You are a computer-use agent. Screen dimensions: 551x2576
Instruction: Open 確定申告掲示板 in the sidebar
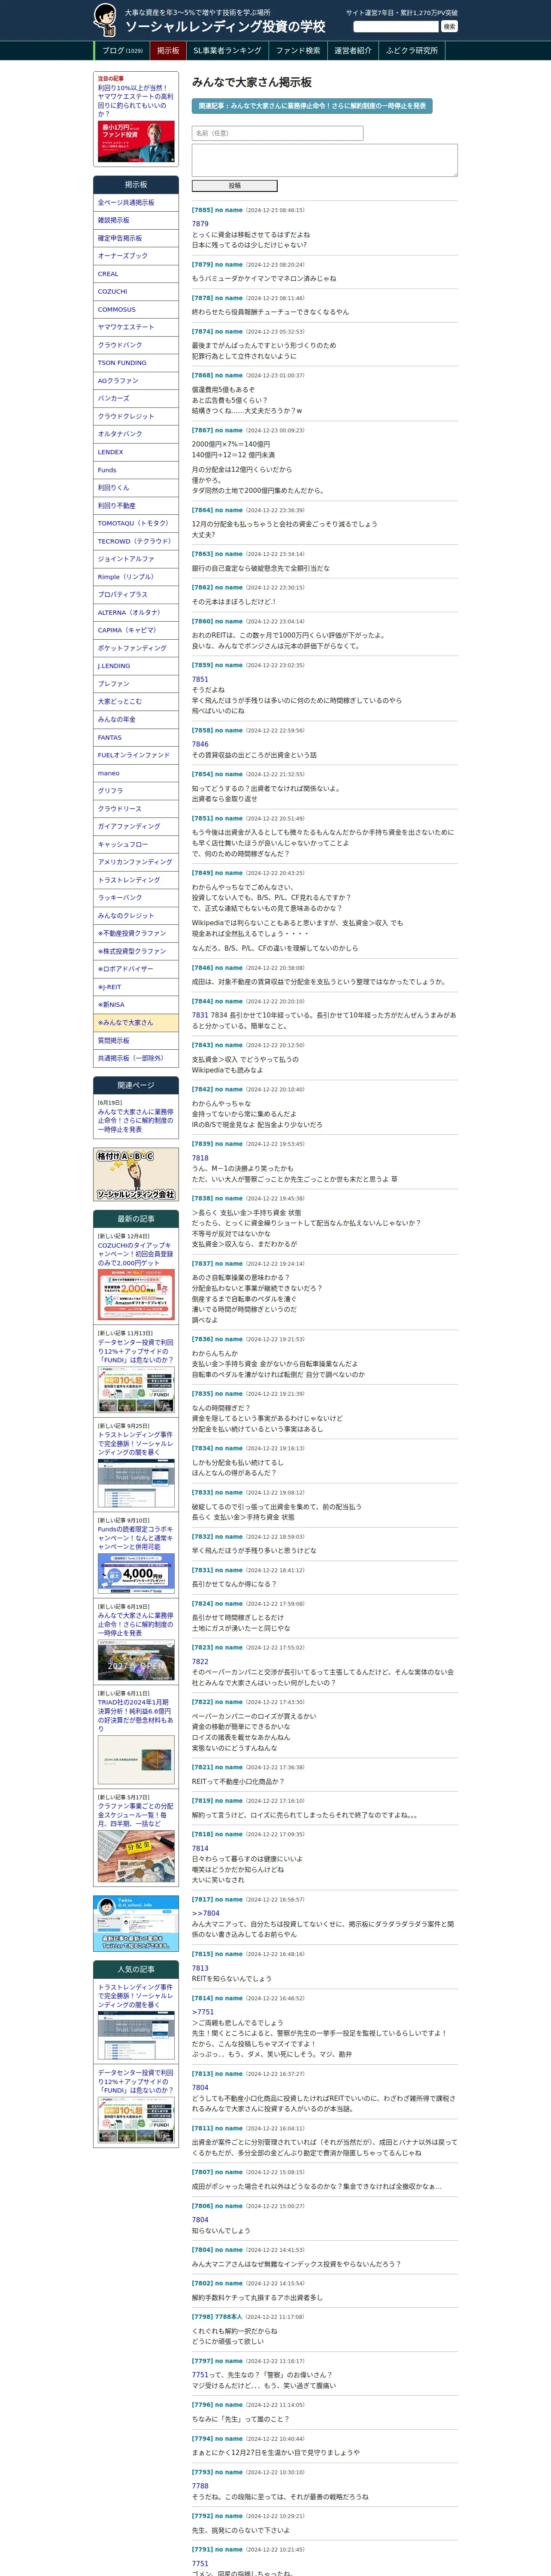tap(136, 238)
